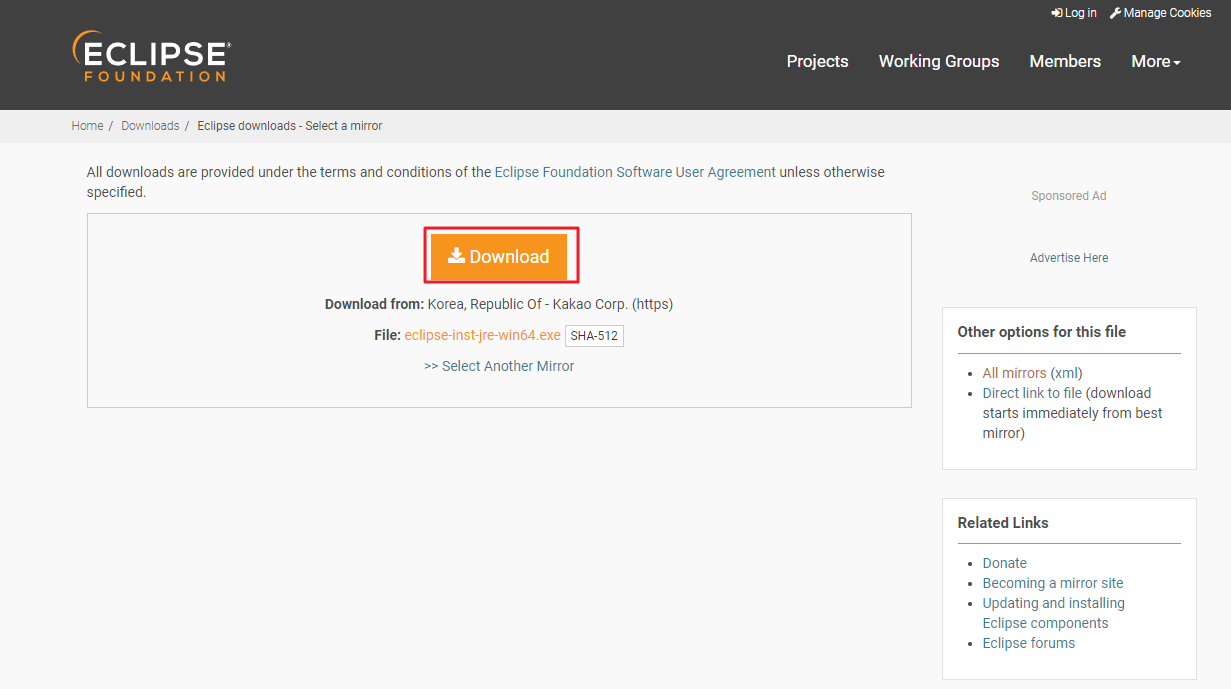Screen dimensions: 1231x689
Task: Click the orange Download button
Action: (x=499, y=256)
